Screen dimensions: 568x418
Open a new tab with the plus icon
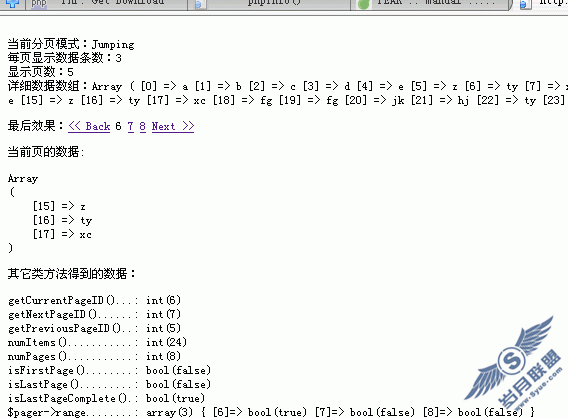point(12,4)
